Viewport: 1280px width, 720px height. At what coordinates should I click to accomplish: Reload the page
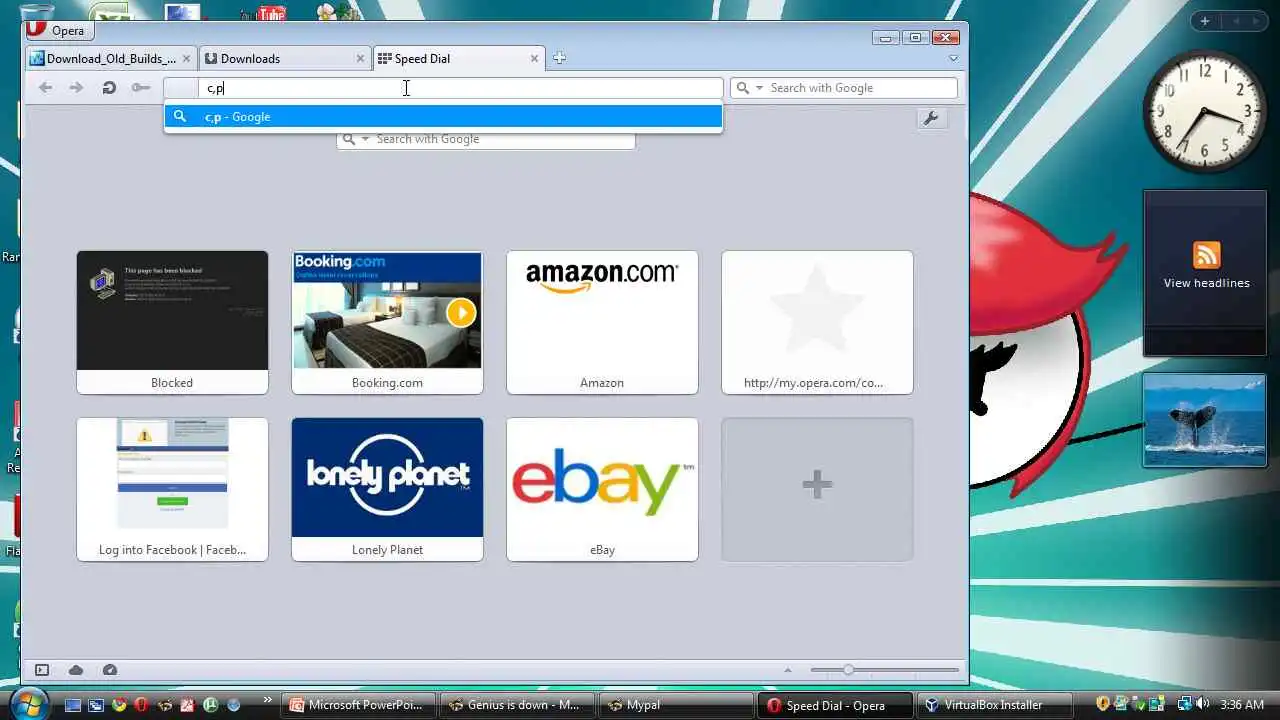coord(109,88)
